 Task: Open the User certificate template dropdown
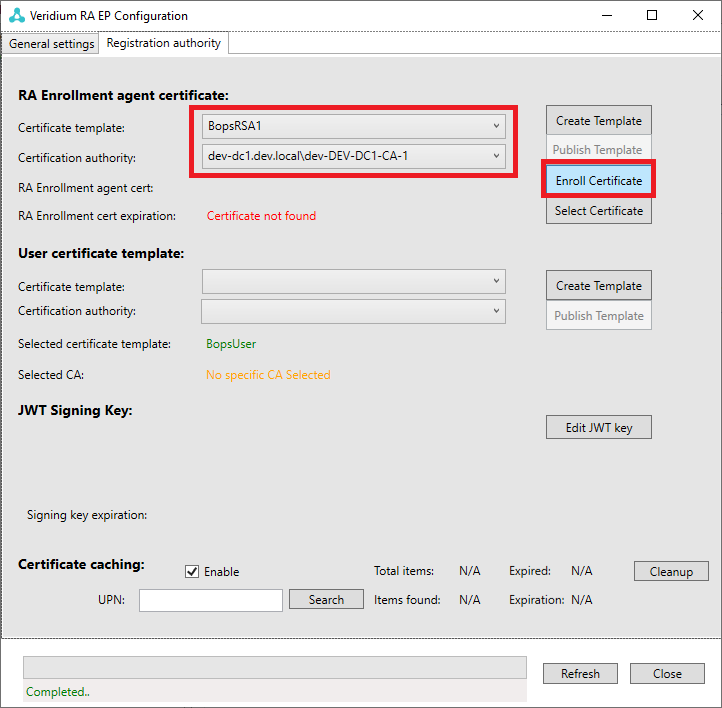click(354, 282)
